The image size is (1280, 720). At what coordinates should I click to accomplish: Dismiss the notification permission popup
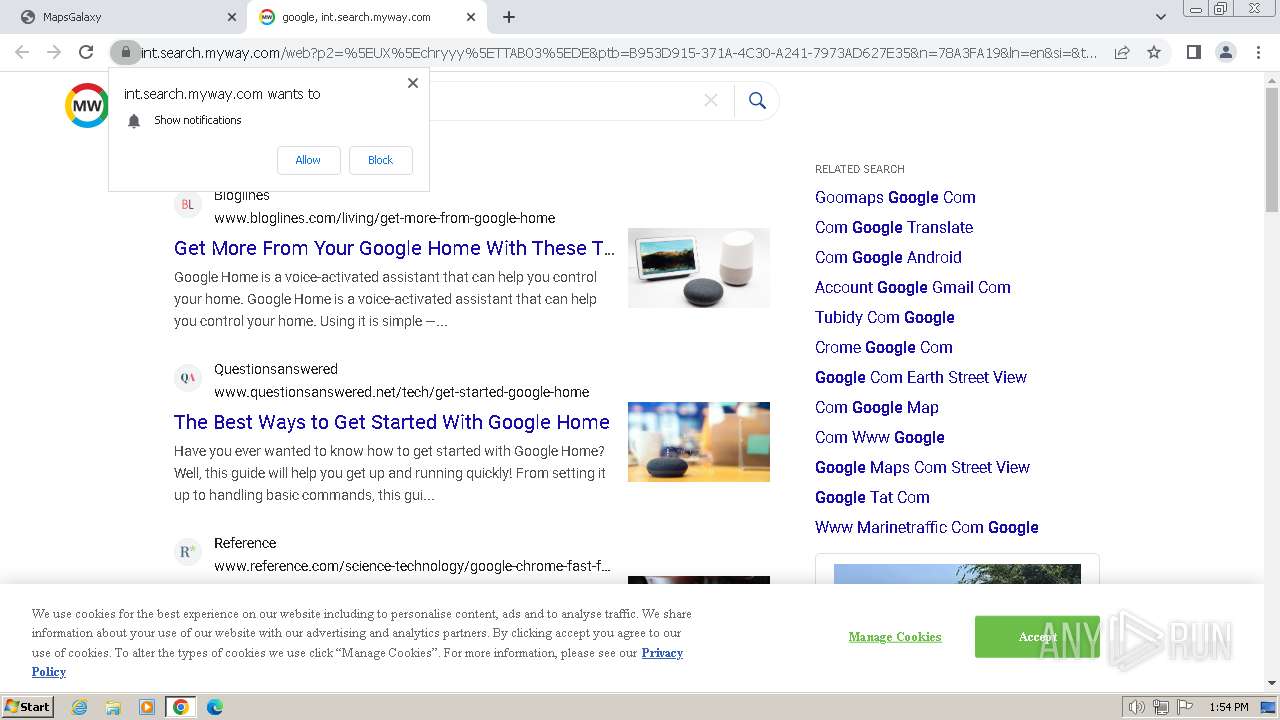pos(413,83)
